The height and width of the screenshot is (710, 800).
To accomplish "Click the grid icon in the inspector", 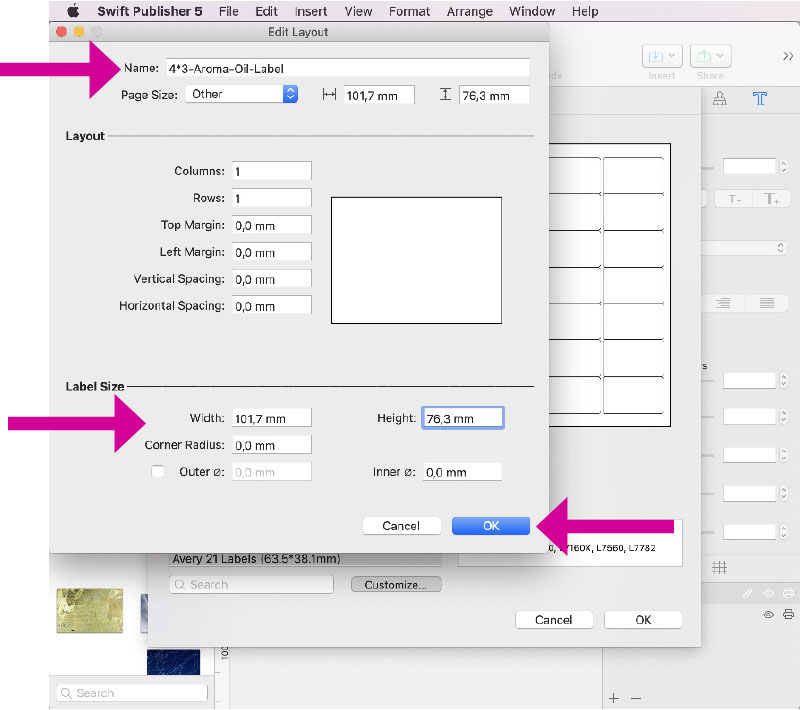I will point(719,567).
